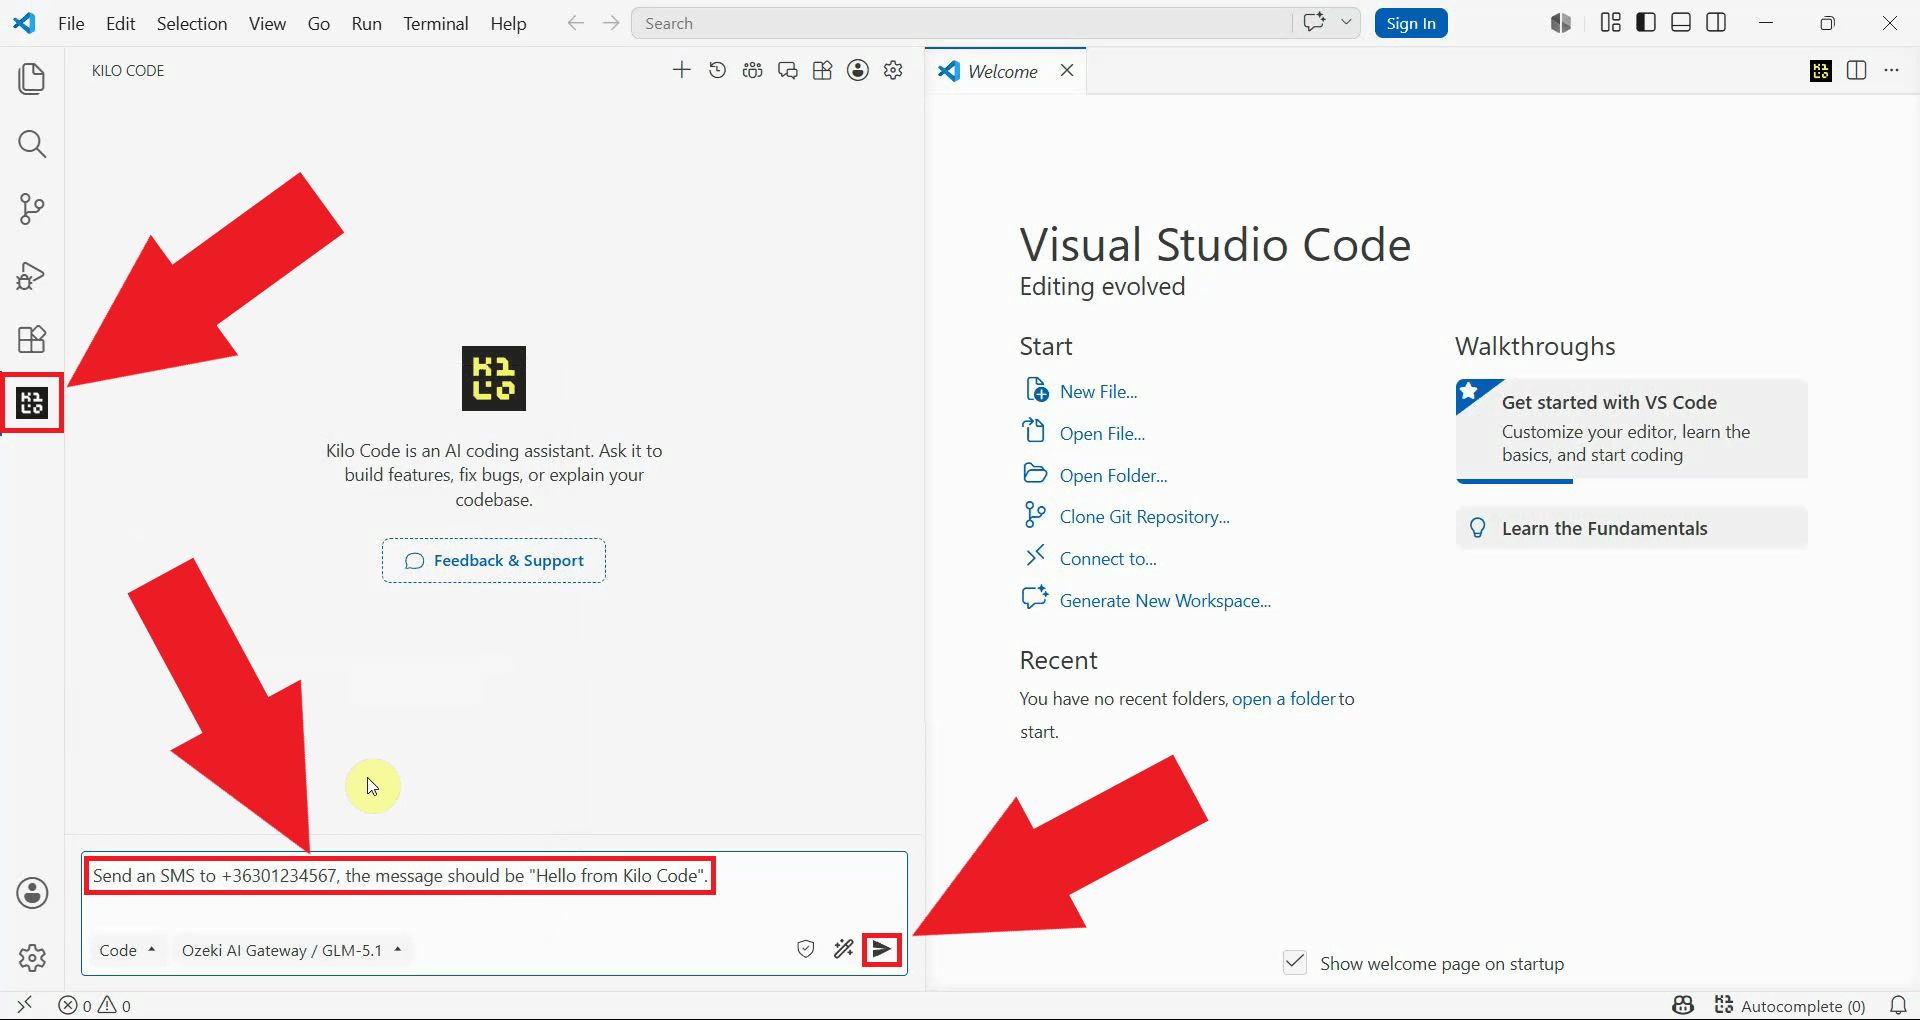
Task: Click the Sign In button
Action: [1411, 23]
